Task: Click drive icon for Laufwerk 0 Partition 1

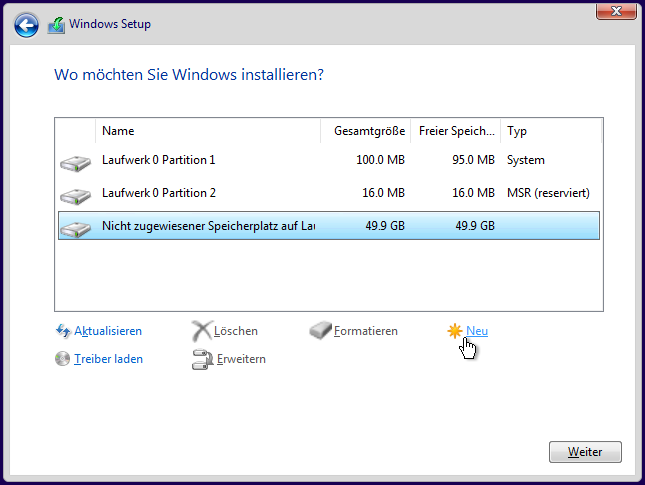Action: click(75, 163)
